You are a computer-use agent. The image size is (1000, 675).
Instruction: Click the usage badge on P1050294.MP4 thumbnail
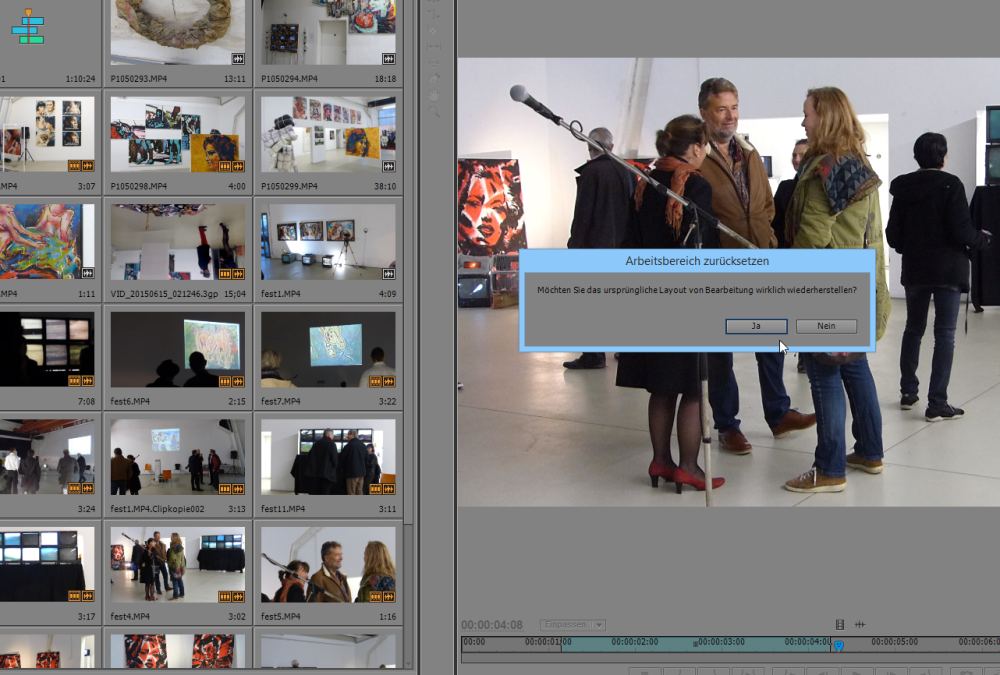pyautogui.click(x=388, y=59)
